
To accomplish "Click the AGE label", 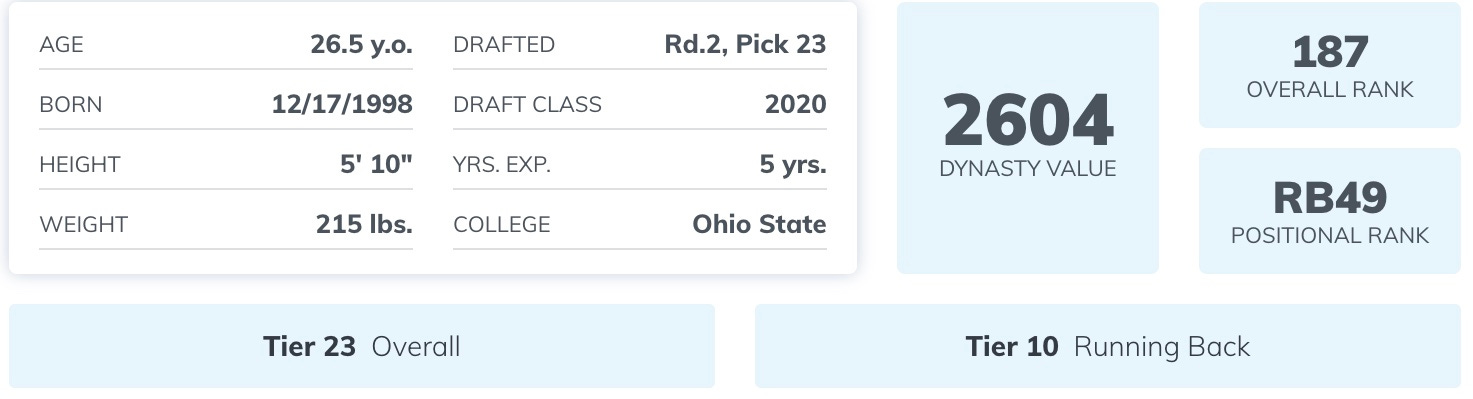I will [61, 45].
